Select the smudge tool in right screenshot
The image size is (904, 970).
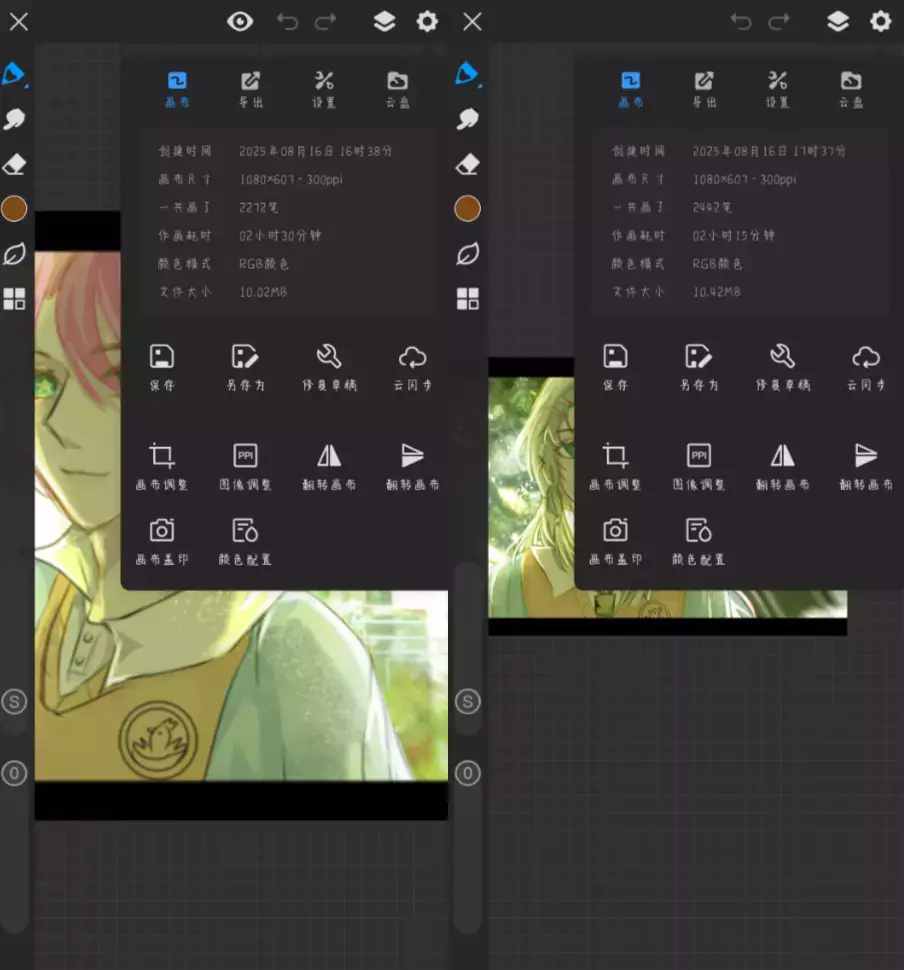pyautogui.click(x=468, y=119)
